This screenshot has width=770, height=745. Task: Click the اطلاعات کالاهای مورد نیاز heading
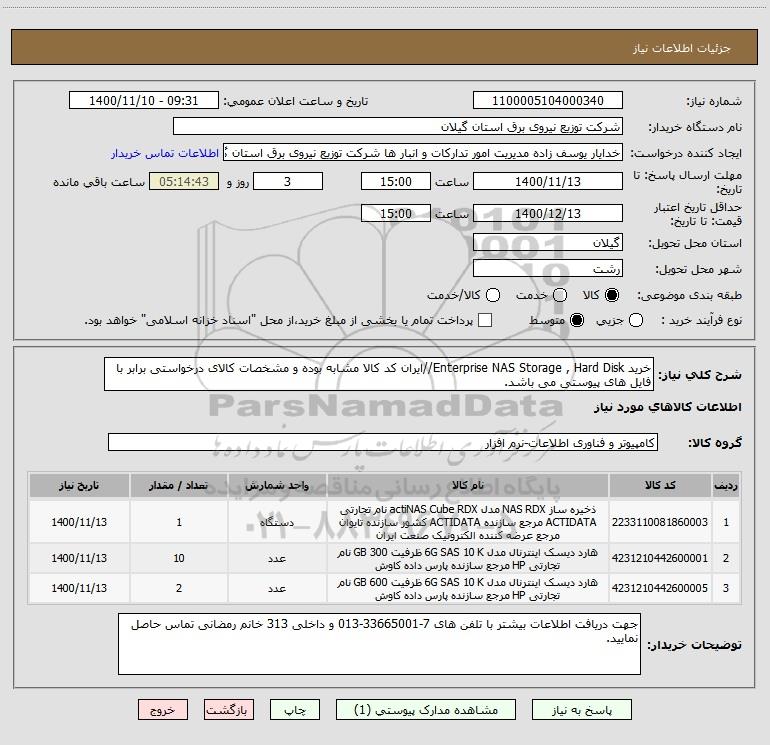pos(667,407)
